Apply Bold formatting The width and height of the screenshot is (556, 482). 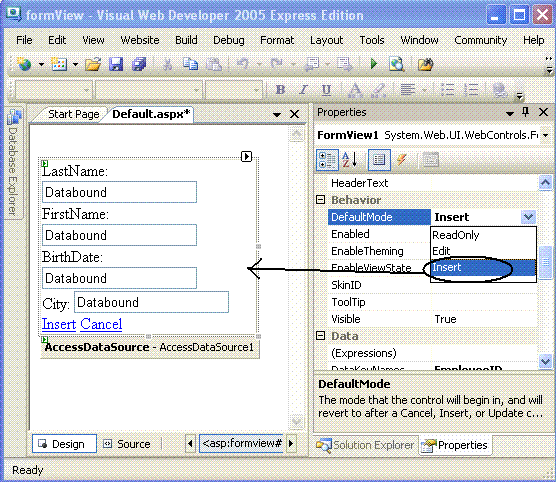[x=280, y=90]
